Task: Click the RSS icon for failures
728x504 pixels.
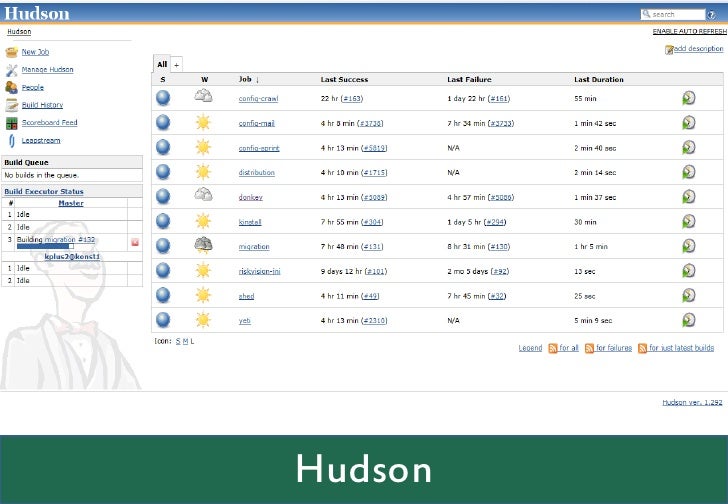Action: click(589, 348)
